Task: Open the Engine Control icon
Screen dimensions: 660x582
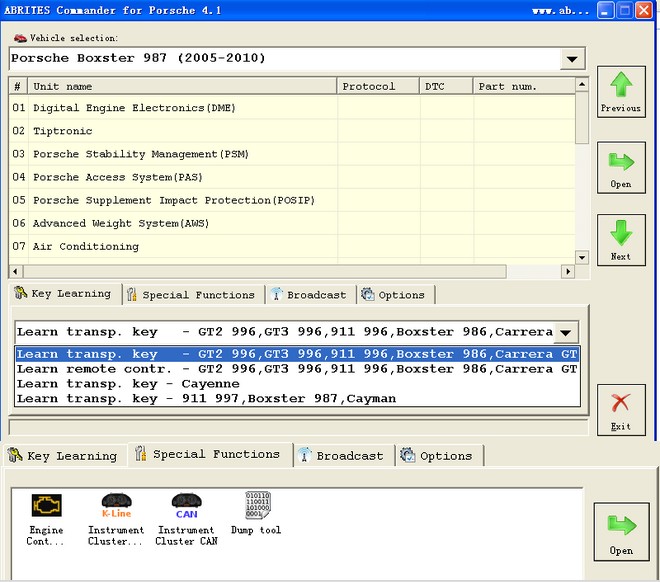Action: 45,507
